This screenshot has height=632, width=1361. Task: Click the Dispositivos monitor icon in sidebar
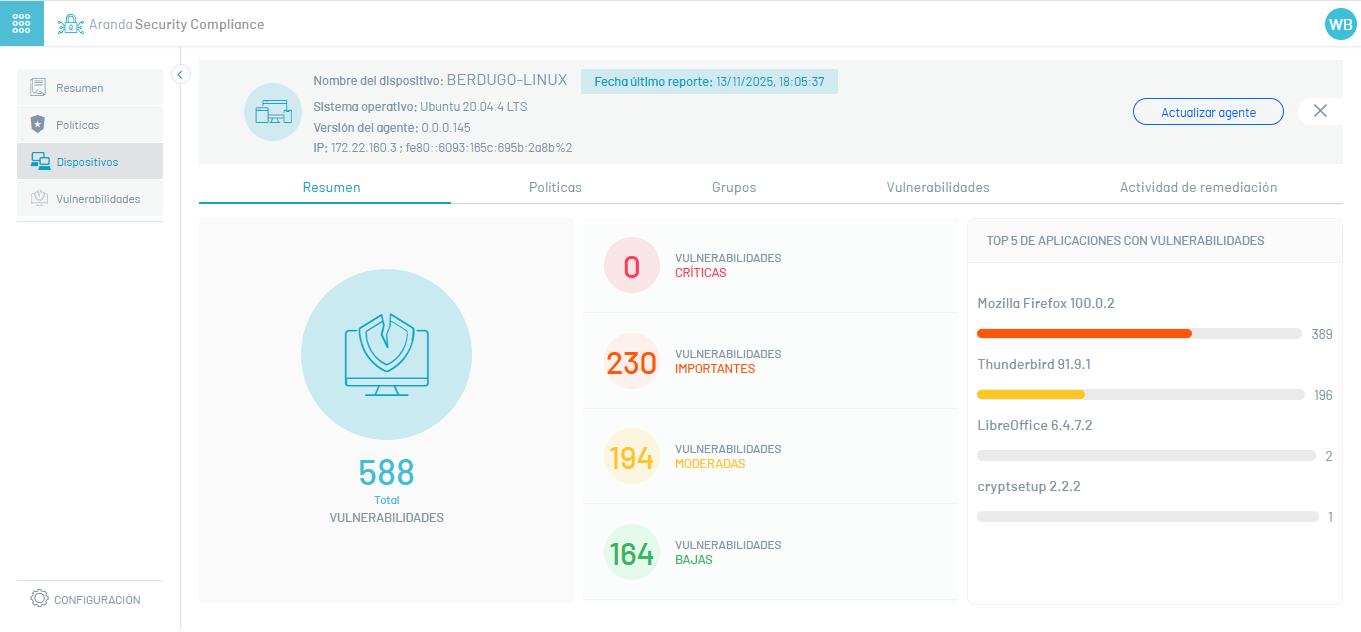pyautogui.click(x=40, y=161)
